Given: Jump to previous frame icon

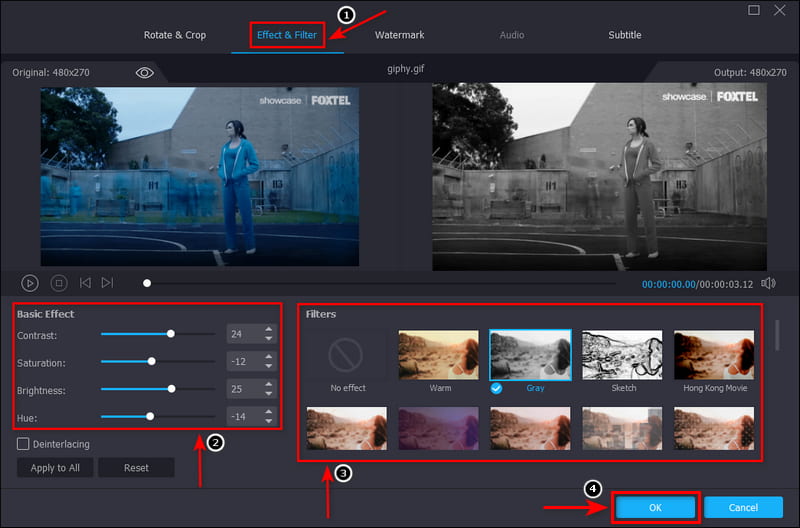Looking at the screenshot, I should (x=86, y=284).
